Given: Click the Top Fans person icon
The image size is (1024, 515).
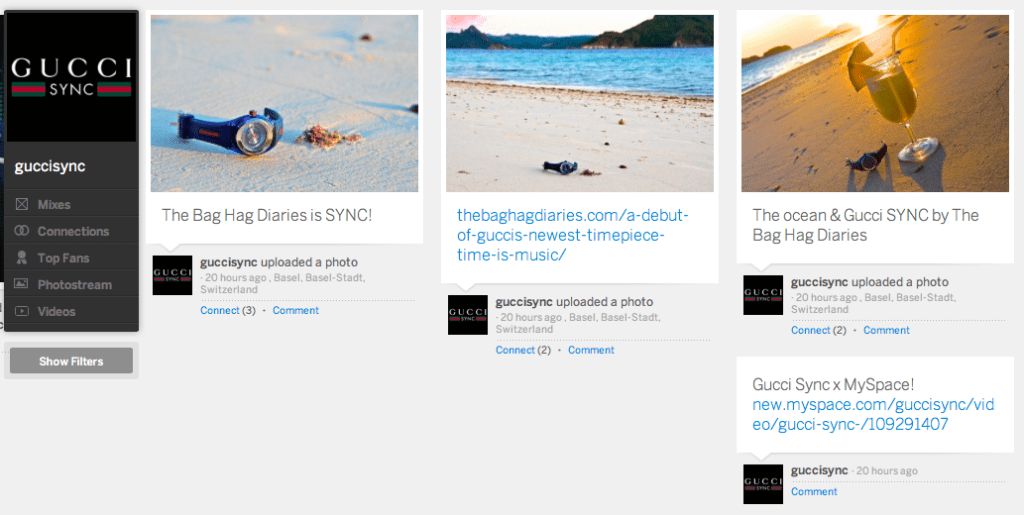Looking at the screenshot, I should tap(22, 258).
